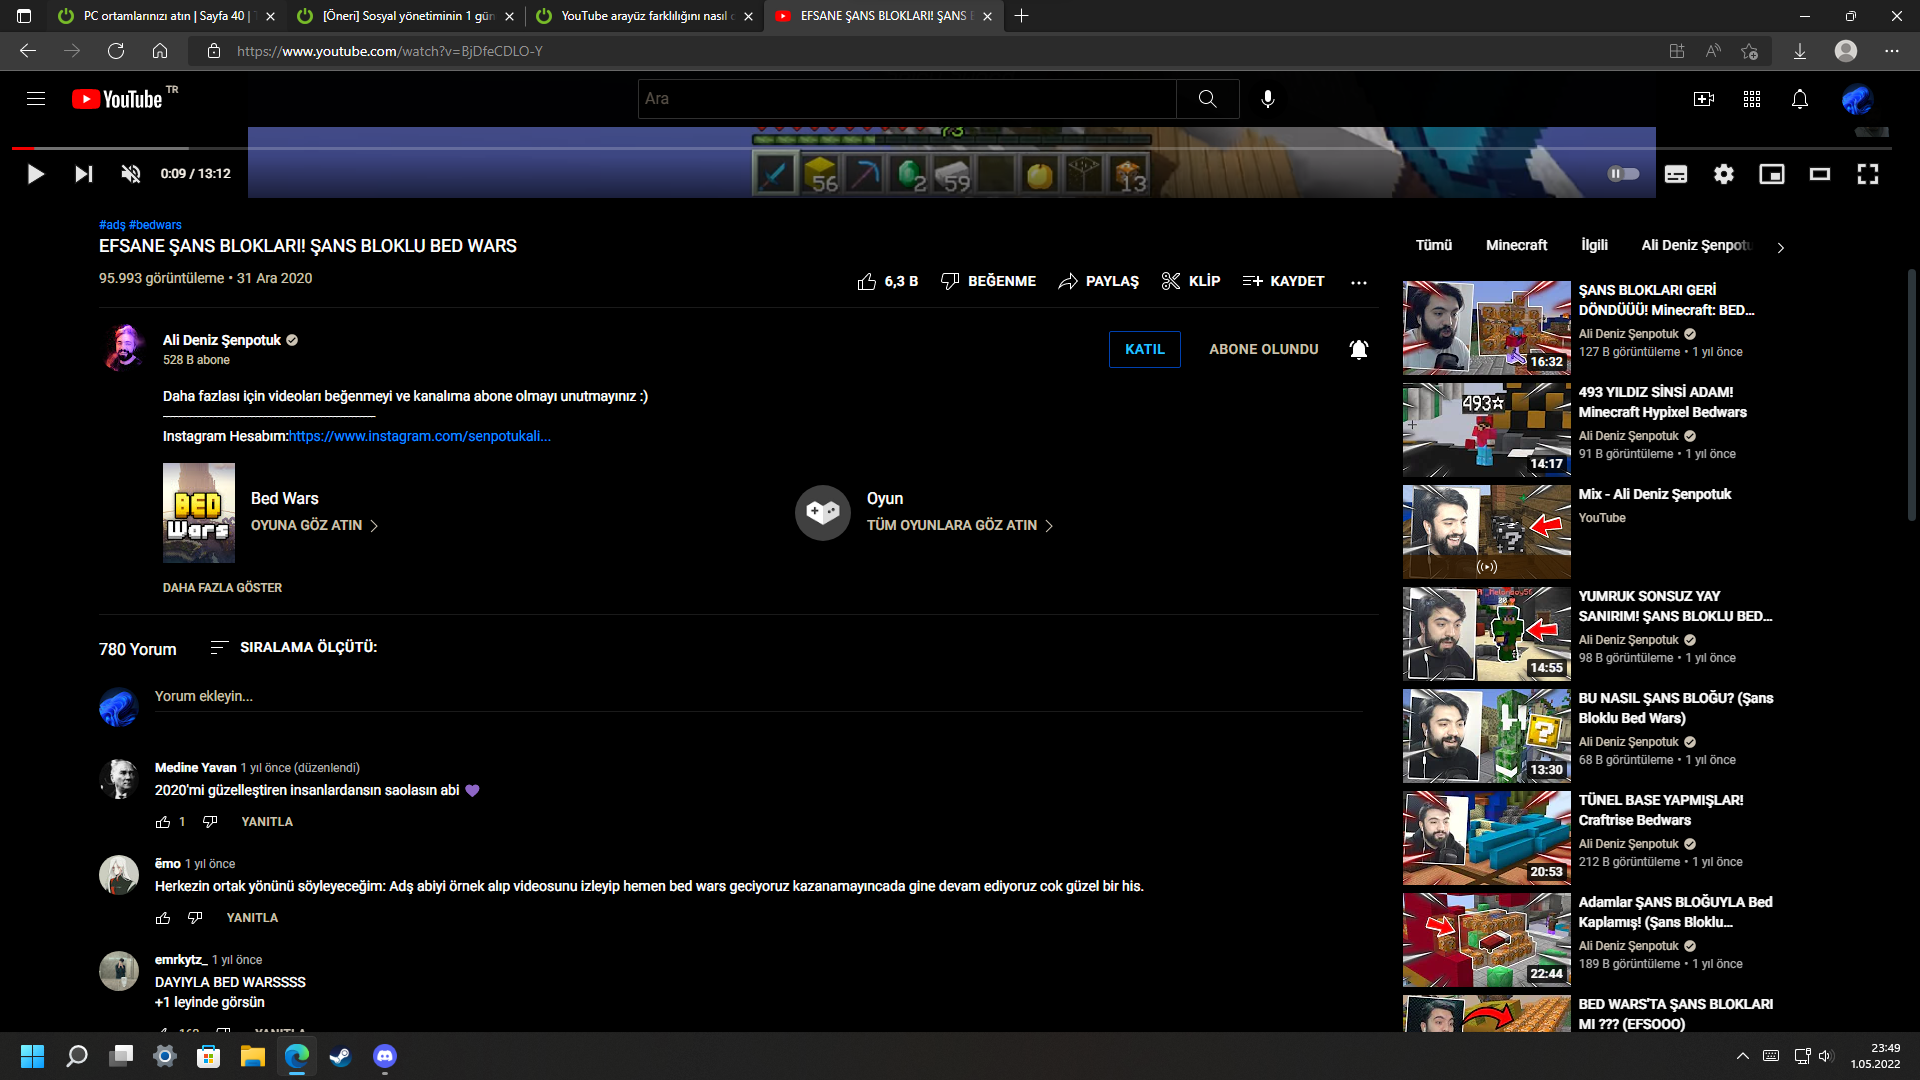The height and width of the screenshot is (1080, 1920).
Task: Select the İlgili filter chip
Action: click(x=1594, y=245)
